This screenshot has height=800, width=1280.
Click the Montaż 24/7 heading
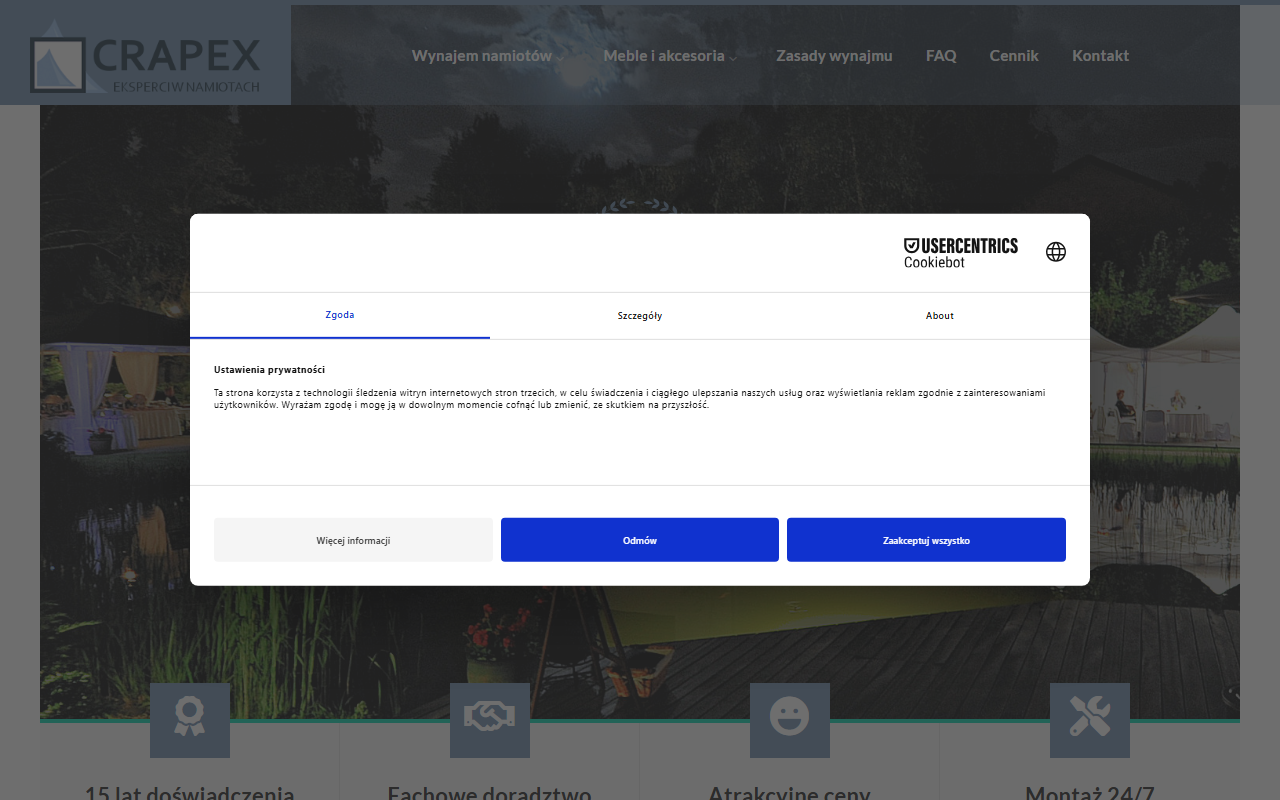[x=1090, y=792]
